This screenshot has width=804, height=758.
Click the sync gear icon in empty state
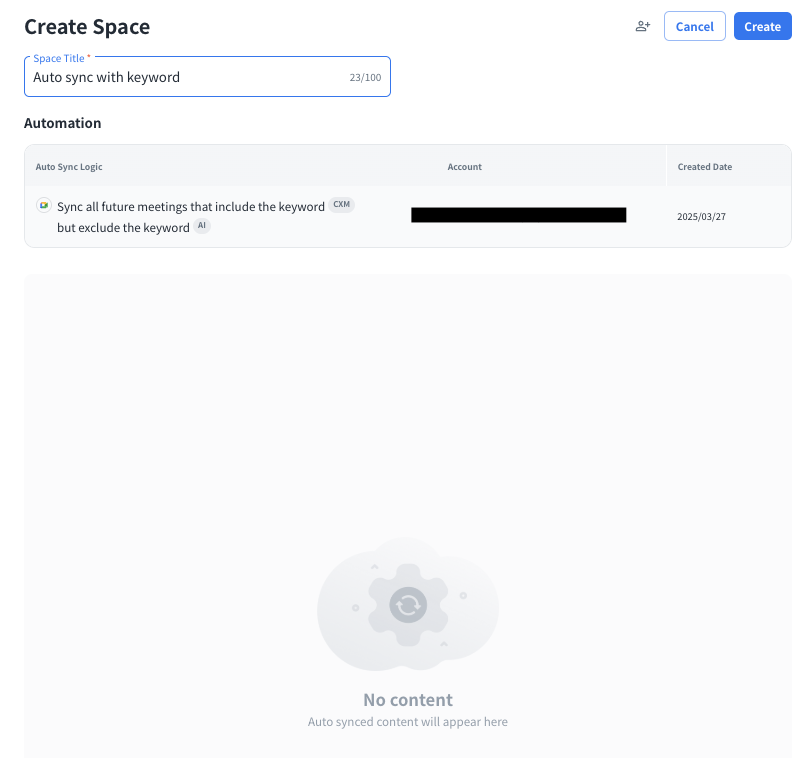tap(408, 604)
